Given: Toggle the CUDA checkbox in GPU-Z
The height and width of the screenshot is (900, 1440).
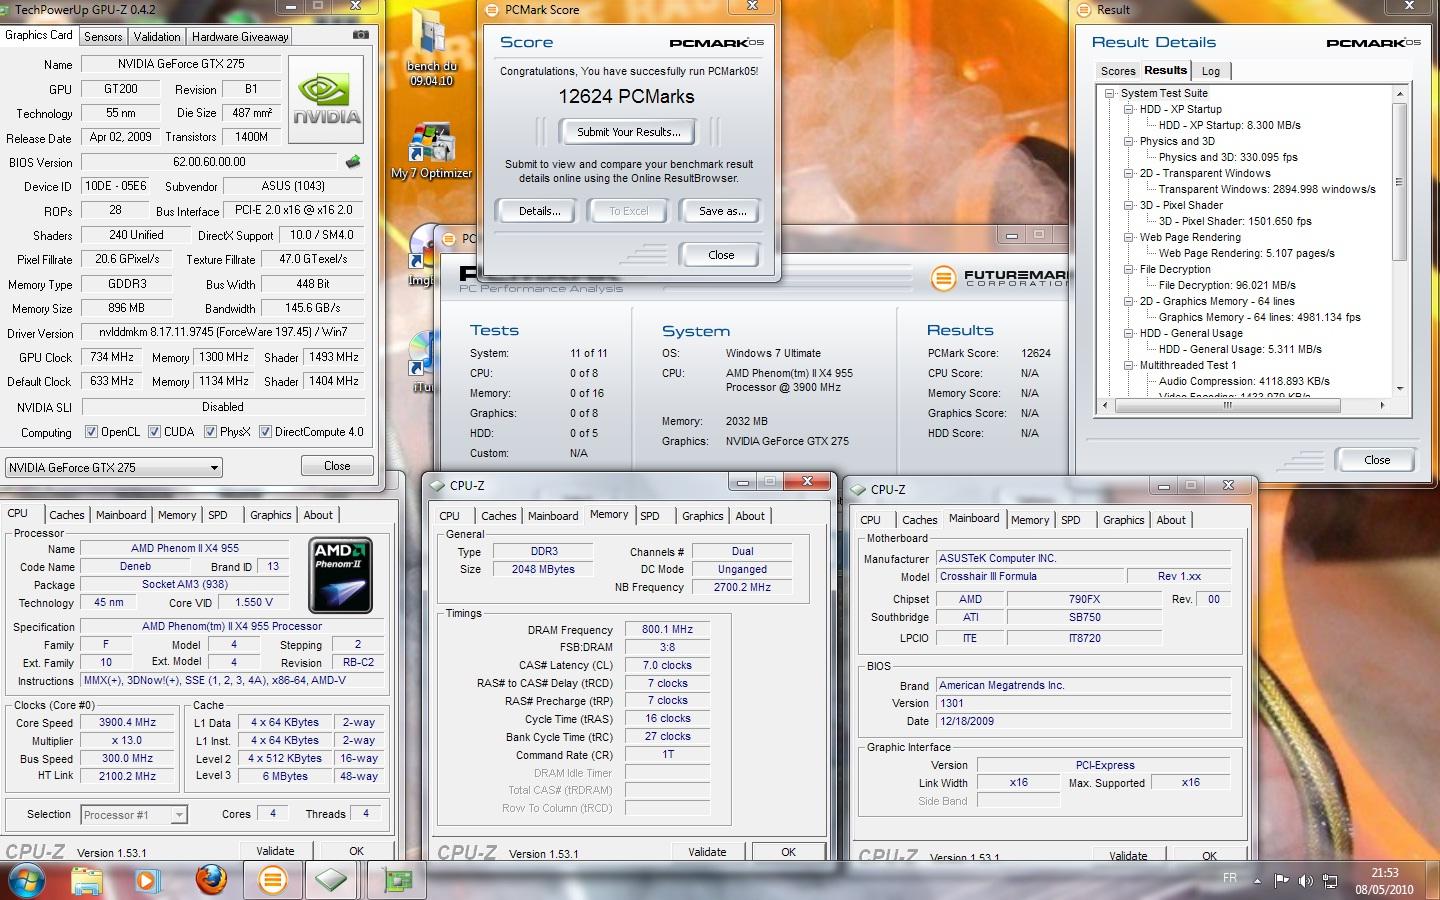Looking at the screenshot, I should [154, 432].
